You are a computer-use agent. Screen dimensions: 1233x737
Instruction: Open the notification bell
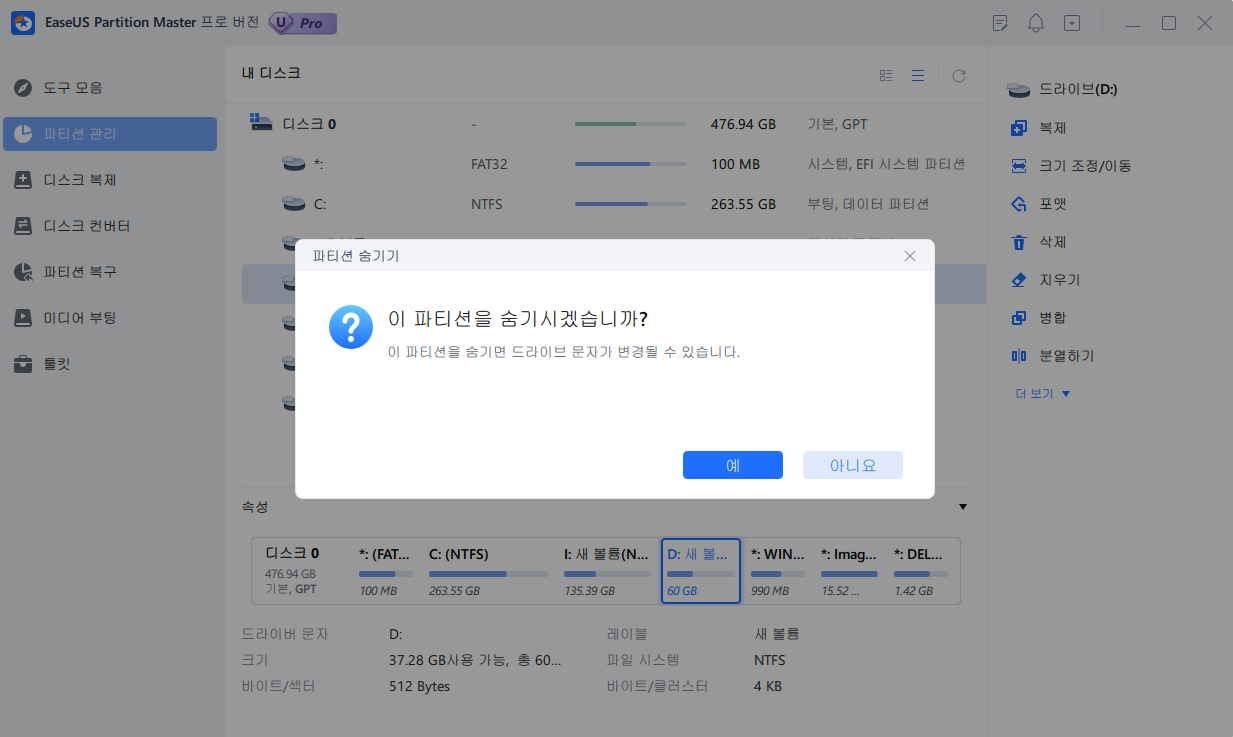click(1036, 22)
